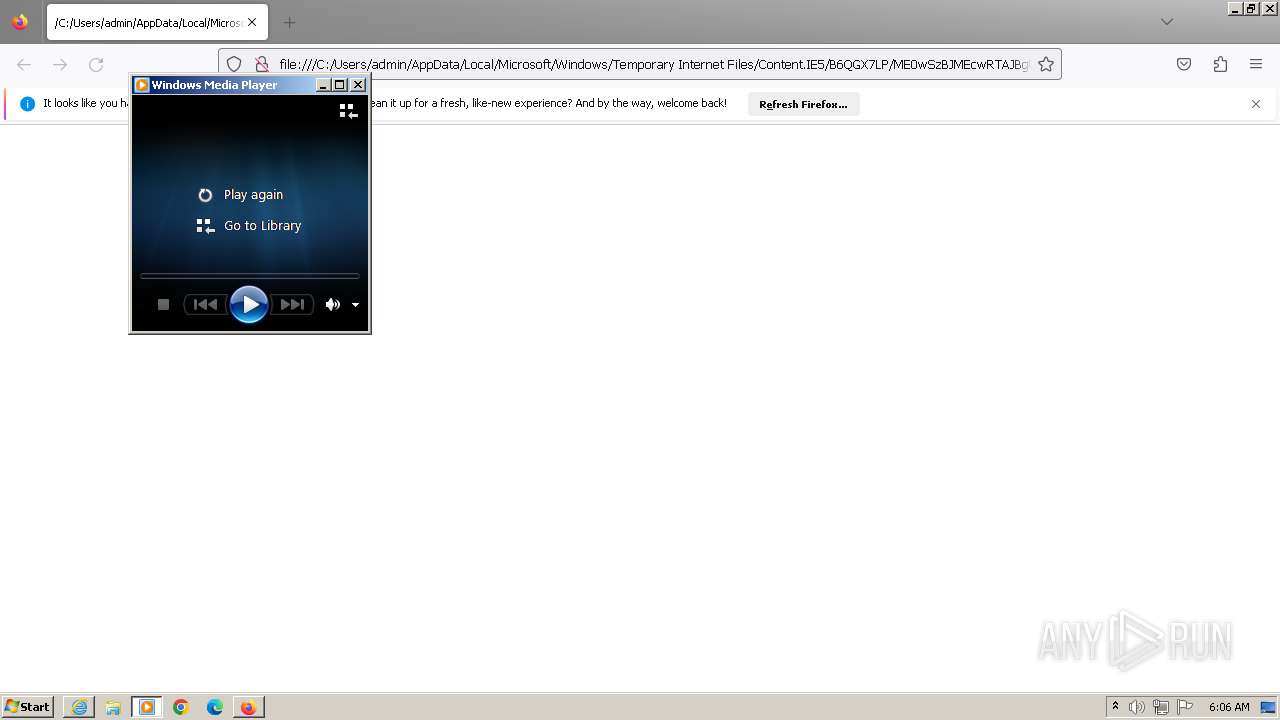Open the Firefox extensions menu
The width and height of the screenshot is (1280, 720).
pos(1220,64)
